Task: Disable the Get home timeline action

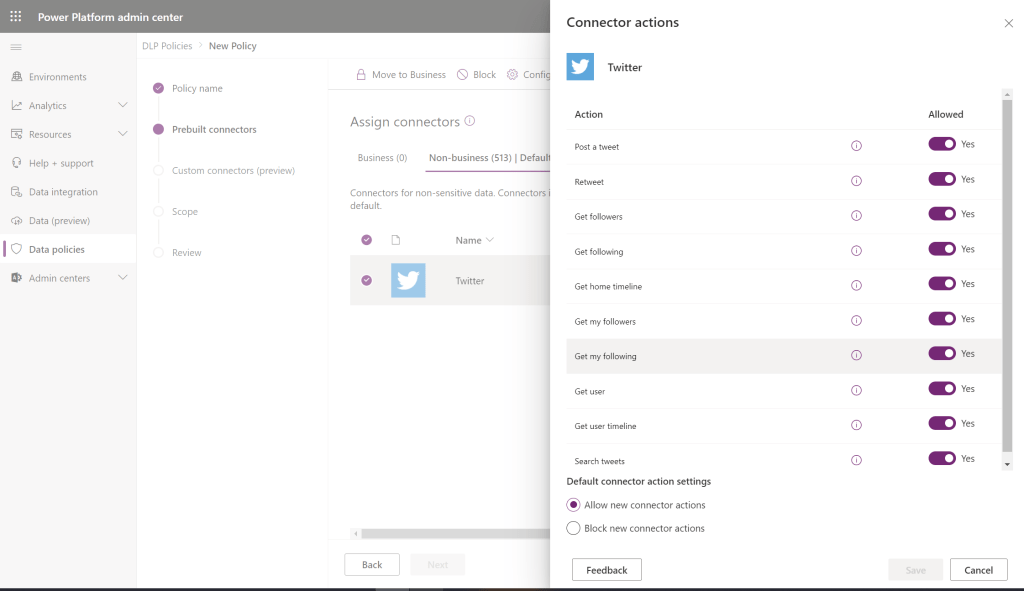Action: click(x=942, y=284)
